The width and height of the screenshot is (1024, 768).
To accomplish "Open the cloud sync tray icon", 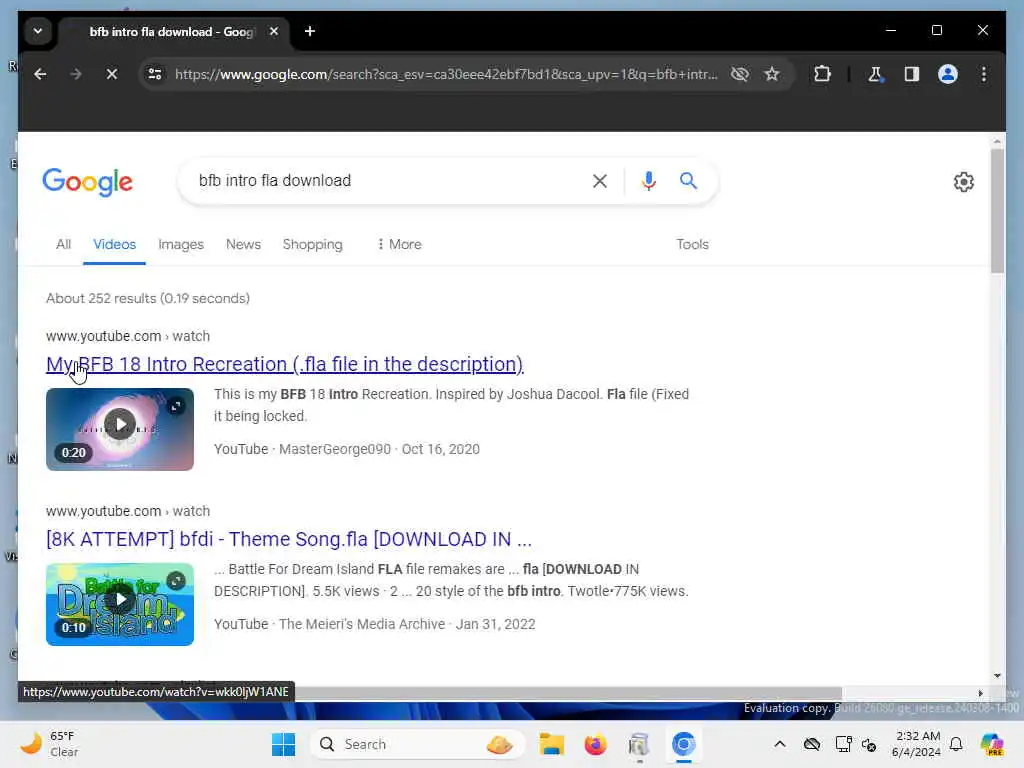I will [812, 744].
